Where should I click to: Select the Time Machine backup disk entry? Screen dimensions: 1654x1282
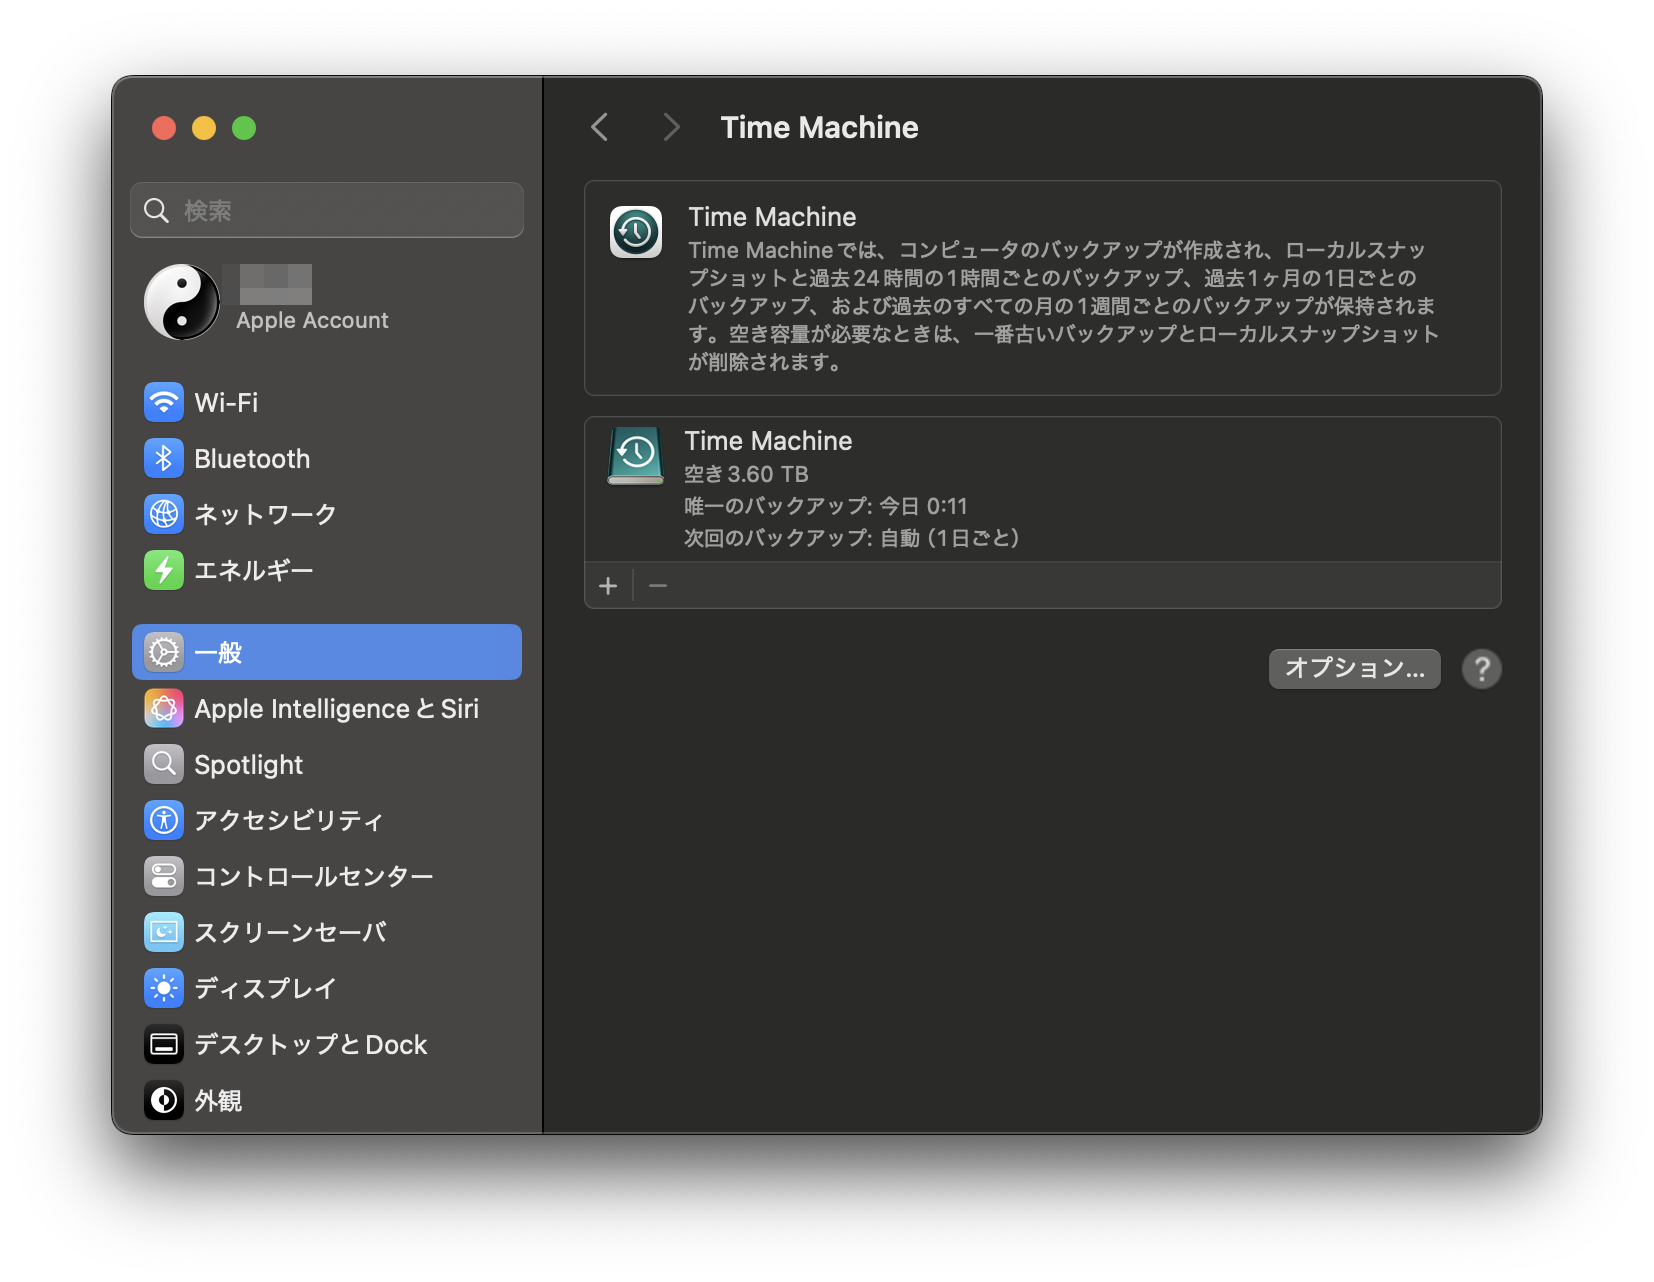coord(1042,489)
